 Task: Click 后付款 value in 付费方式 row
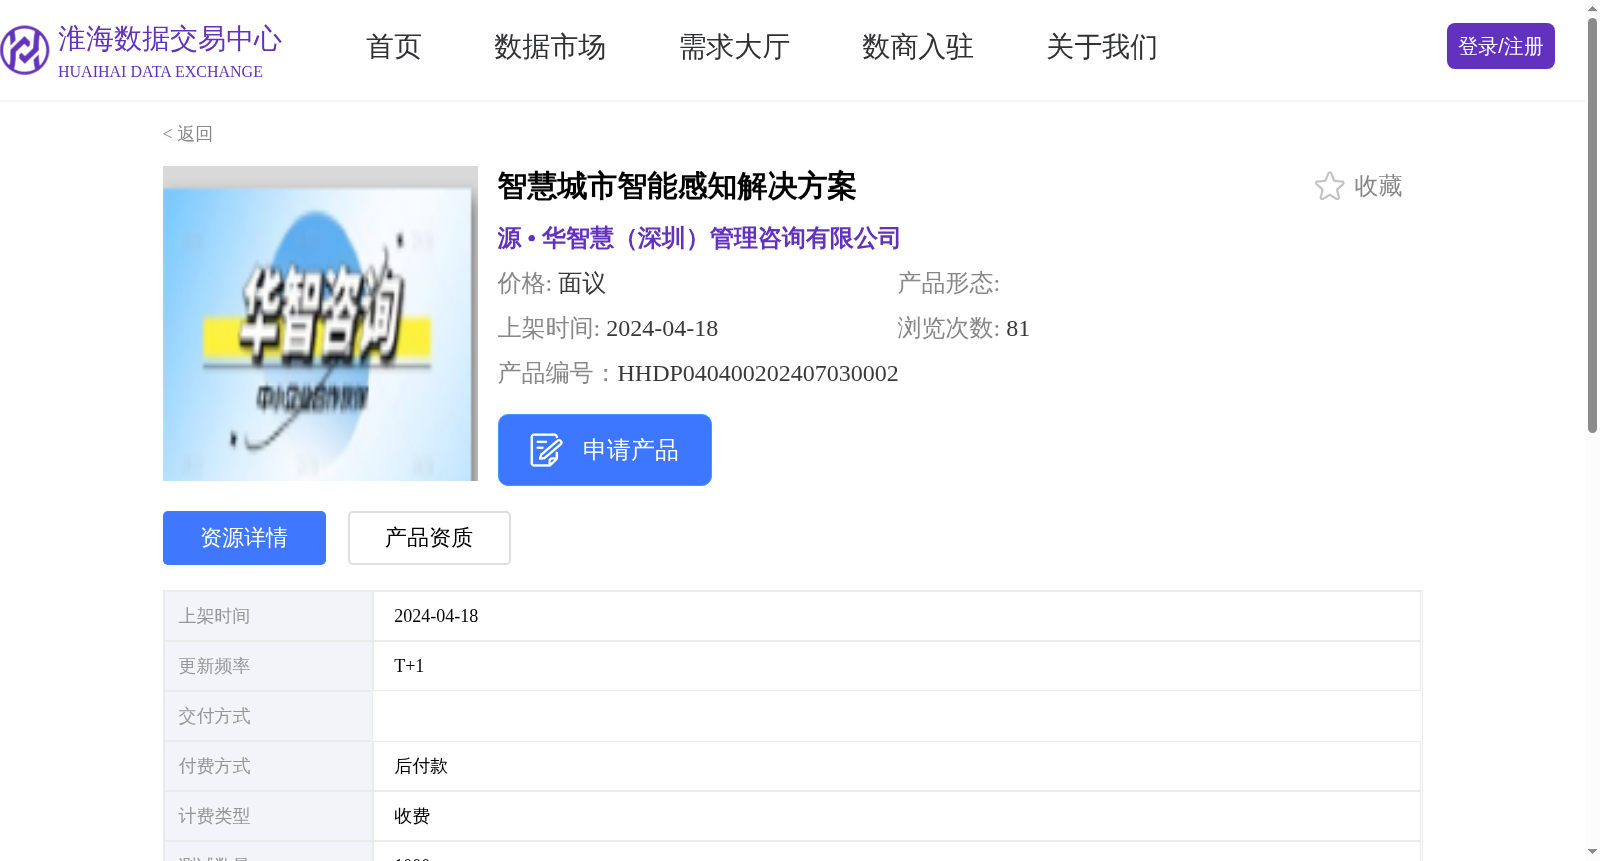[421, 766]
